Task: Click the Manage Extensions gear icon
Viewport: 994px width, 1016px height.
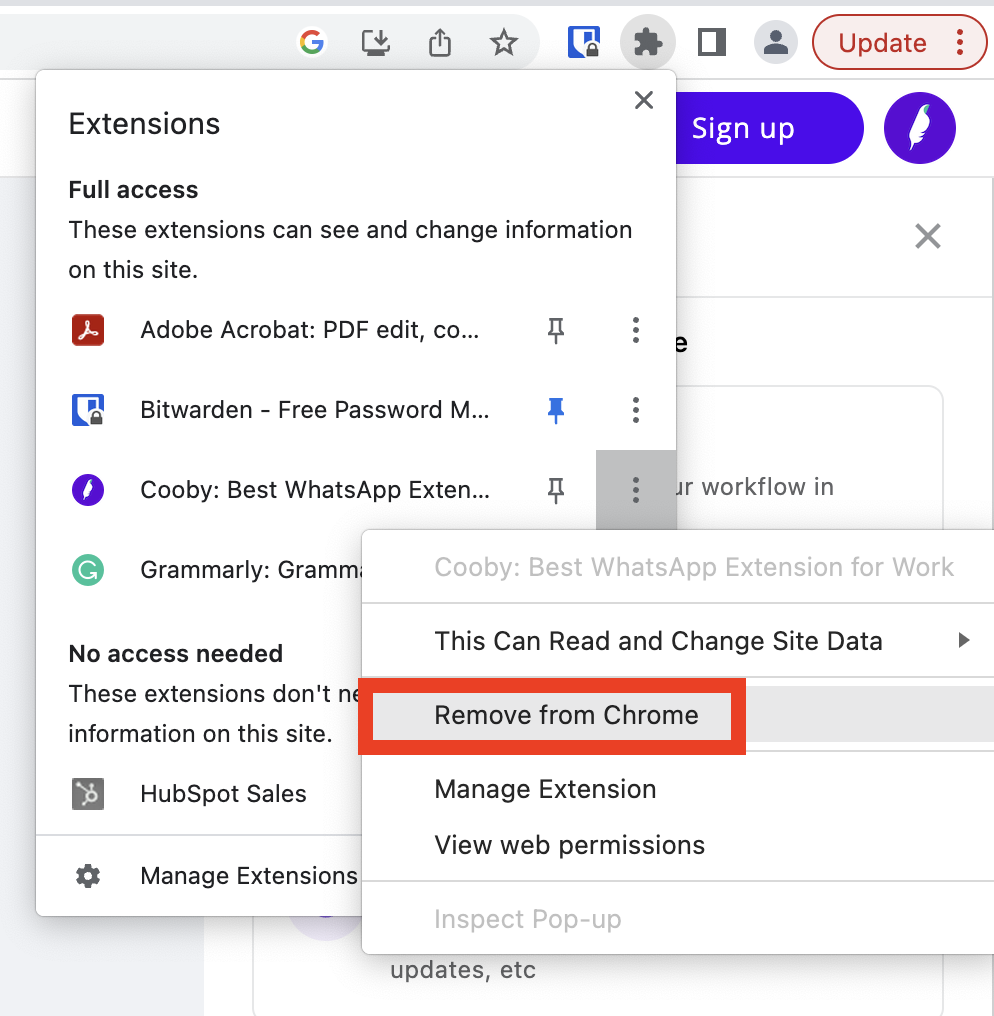Action: point(88,876)
